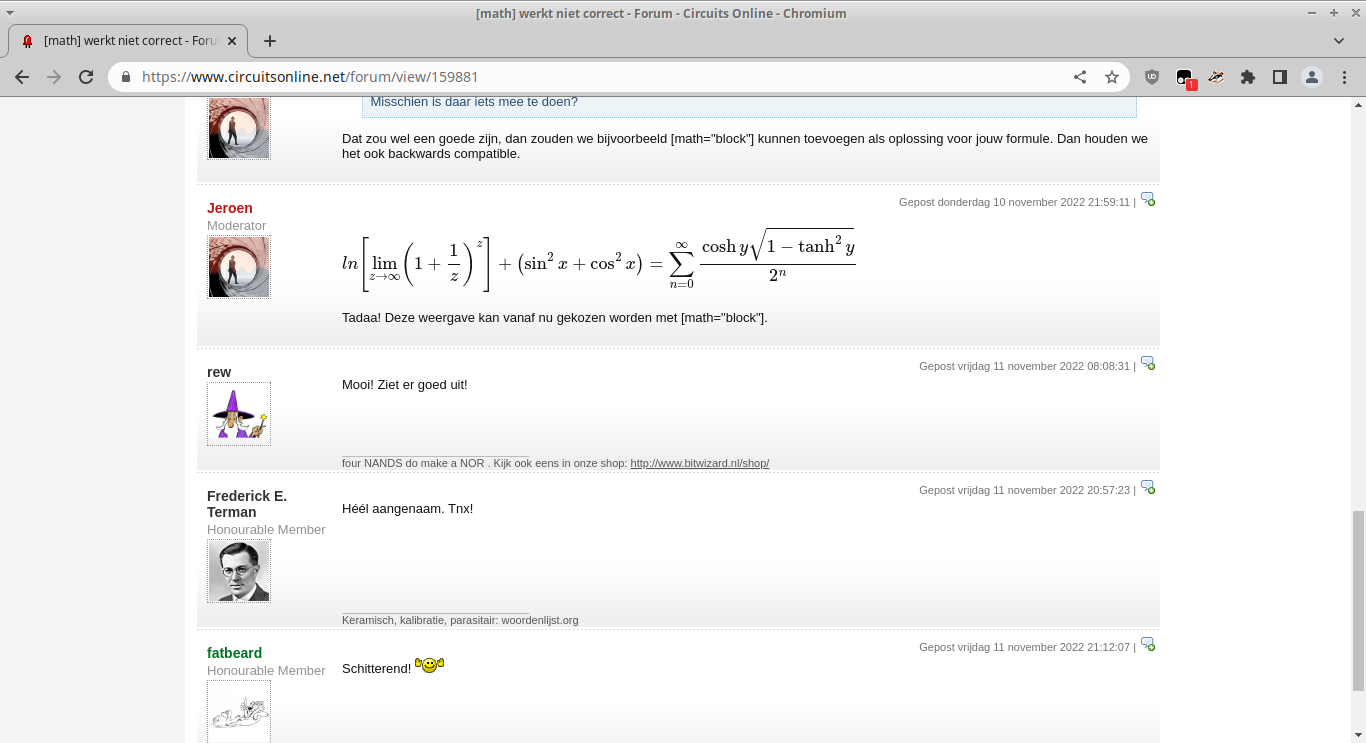Open the Chromium three-dot menu
1366x743 pixels.
[x=1343, y=77]
